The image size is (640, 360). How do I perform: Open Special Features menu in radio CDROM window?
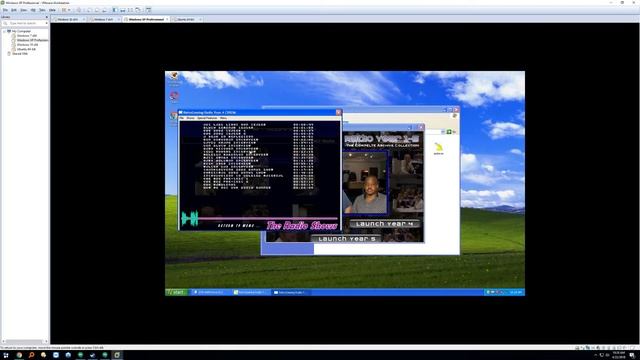[207, 118]
